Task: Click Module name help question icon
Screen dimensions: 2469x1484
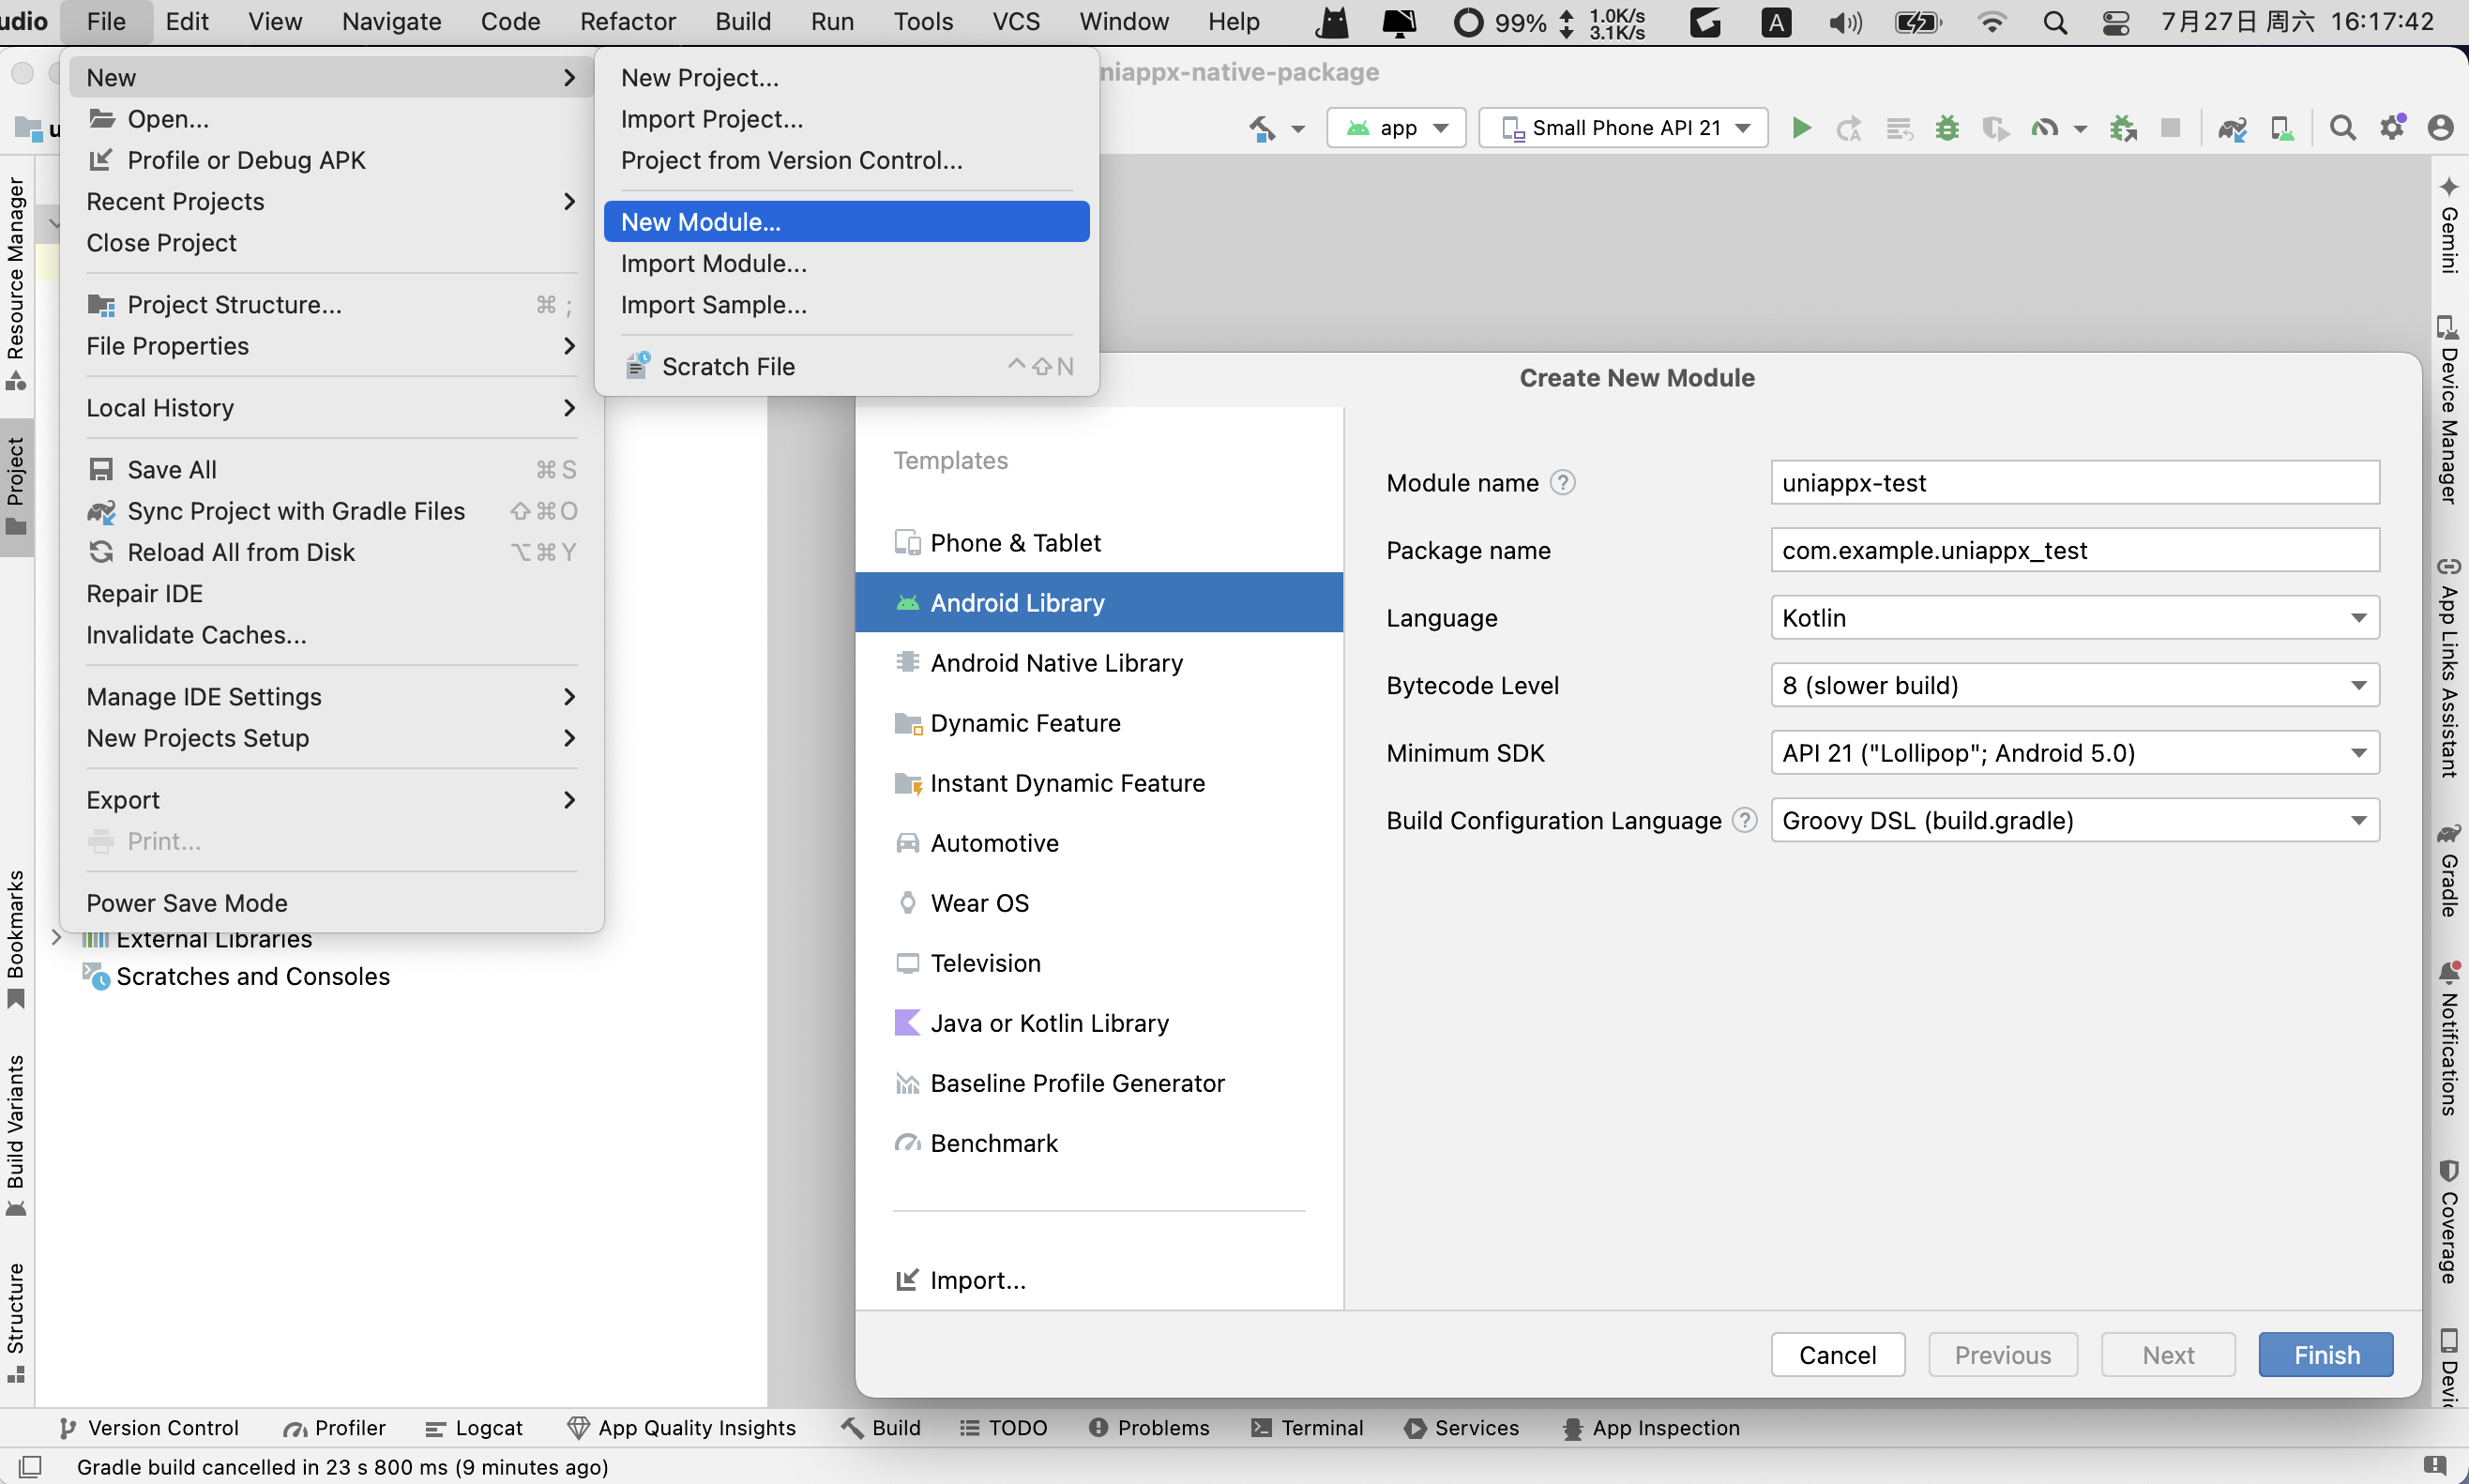Action: [x=1562, y=483]
